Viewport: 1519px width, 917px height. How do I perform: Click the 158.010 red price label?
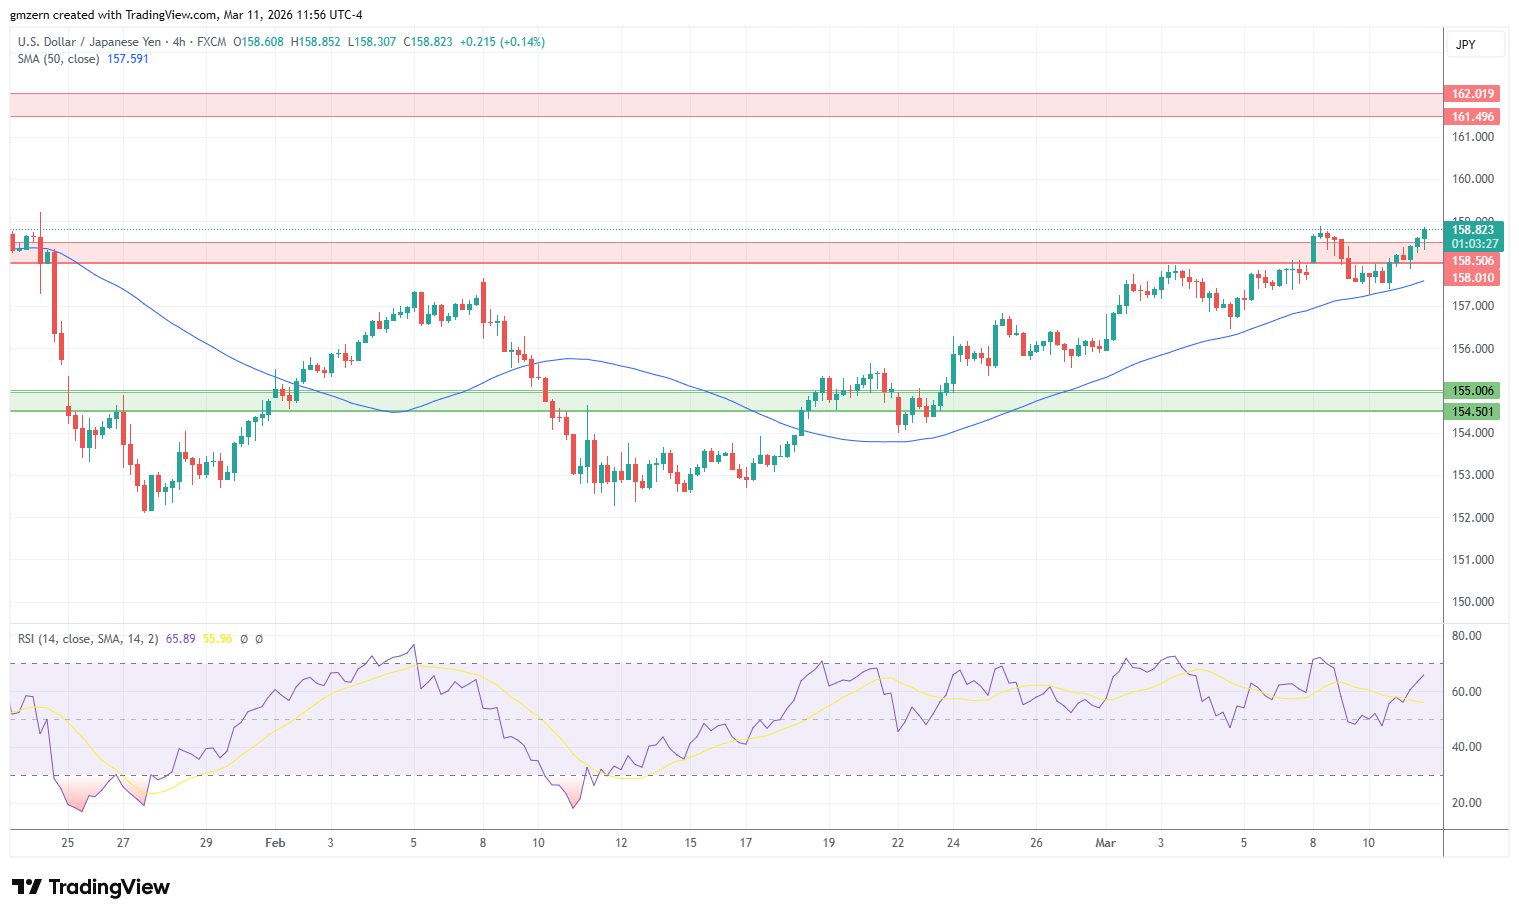[x=1473, y=278]
